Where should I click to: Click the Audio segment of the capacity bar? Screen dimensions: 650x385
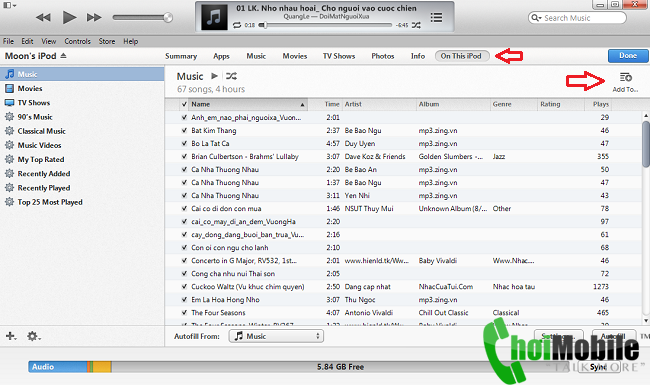pos(58,367)
